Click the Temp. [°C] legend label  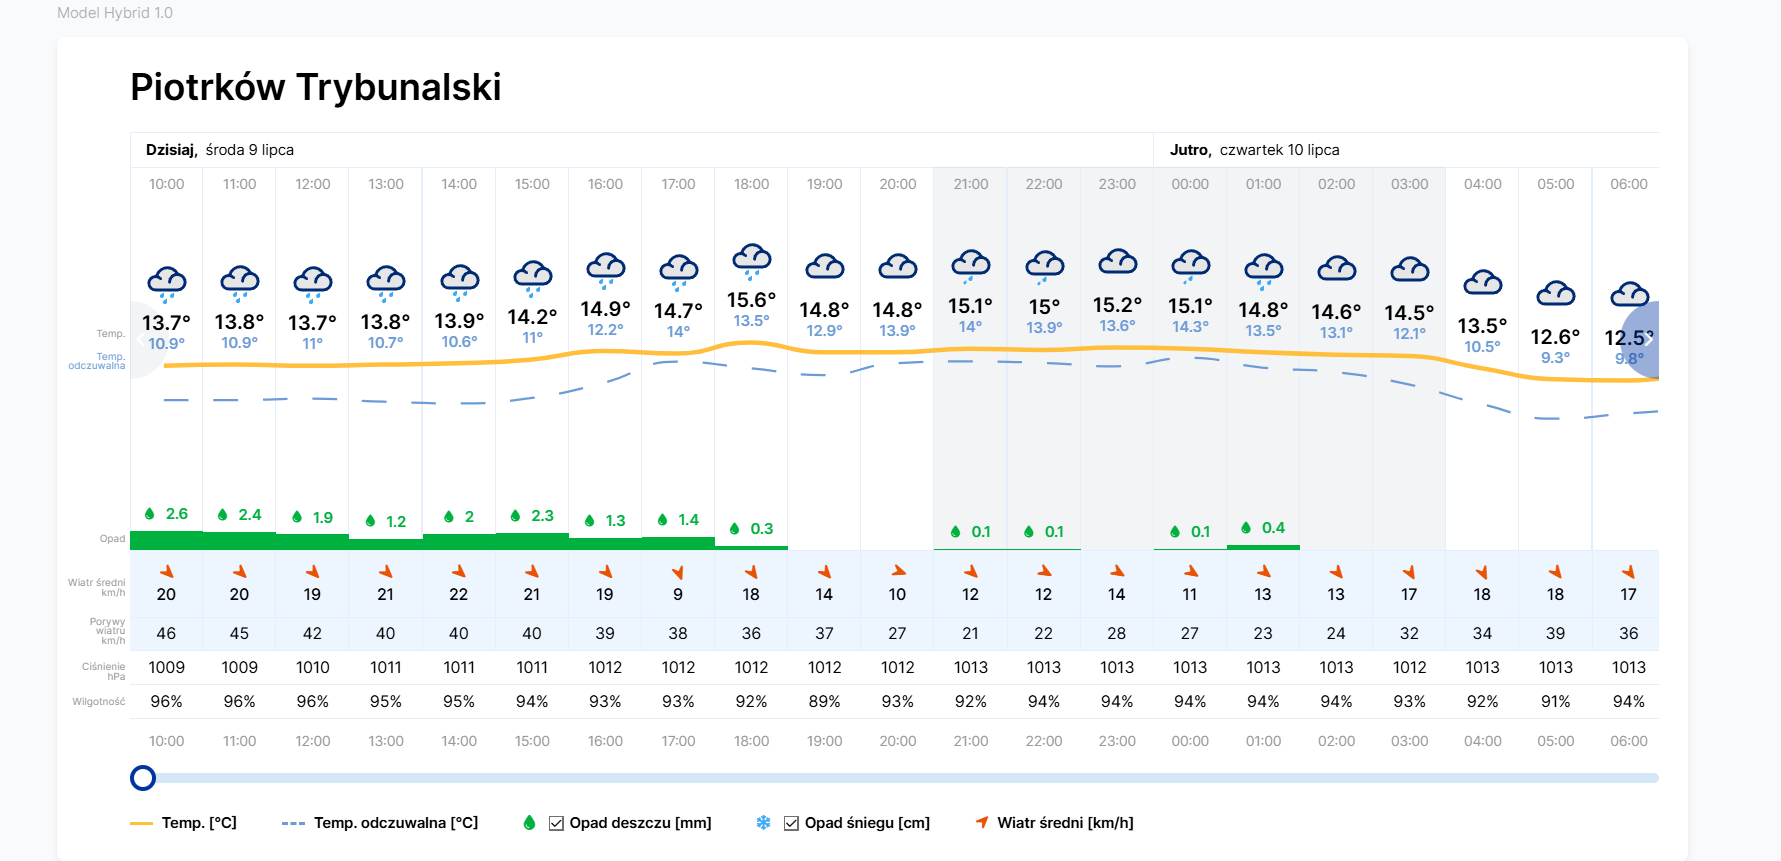pos(199,823)
